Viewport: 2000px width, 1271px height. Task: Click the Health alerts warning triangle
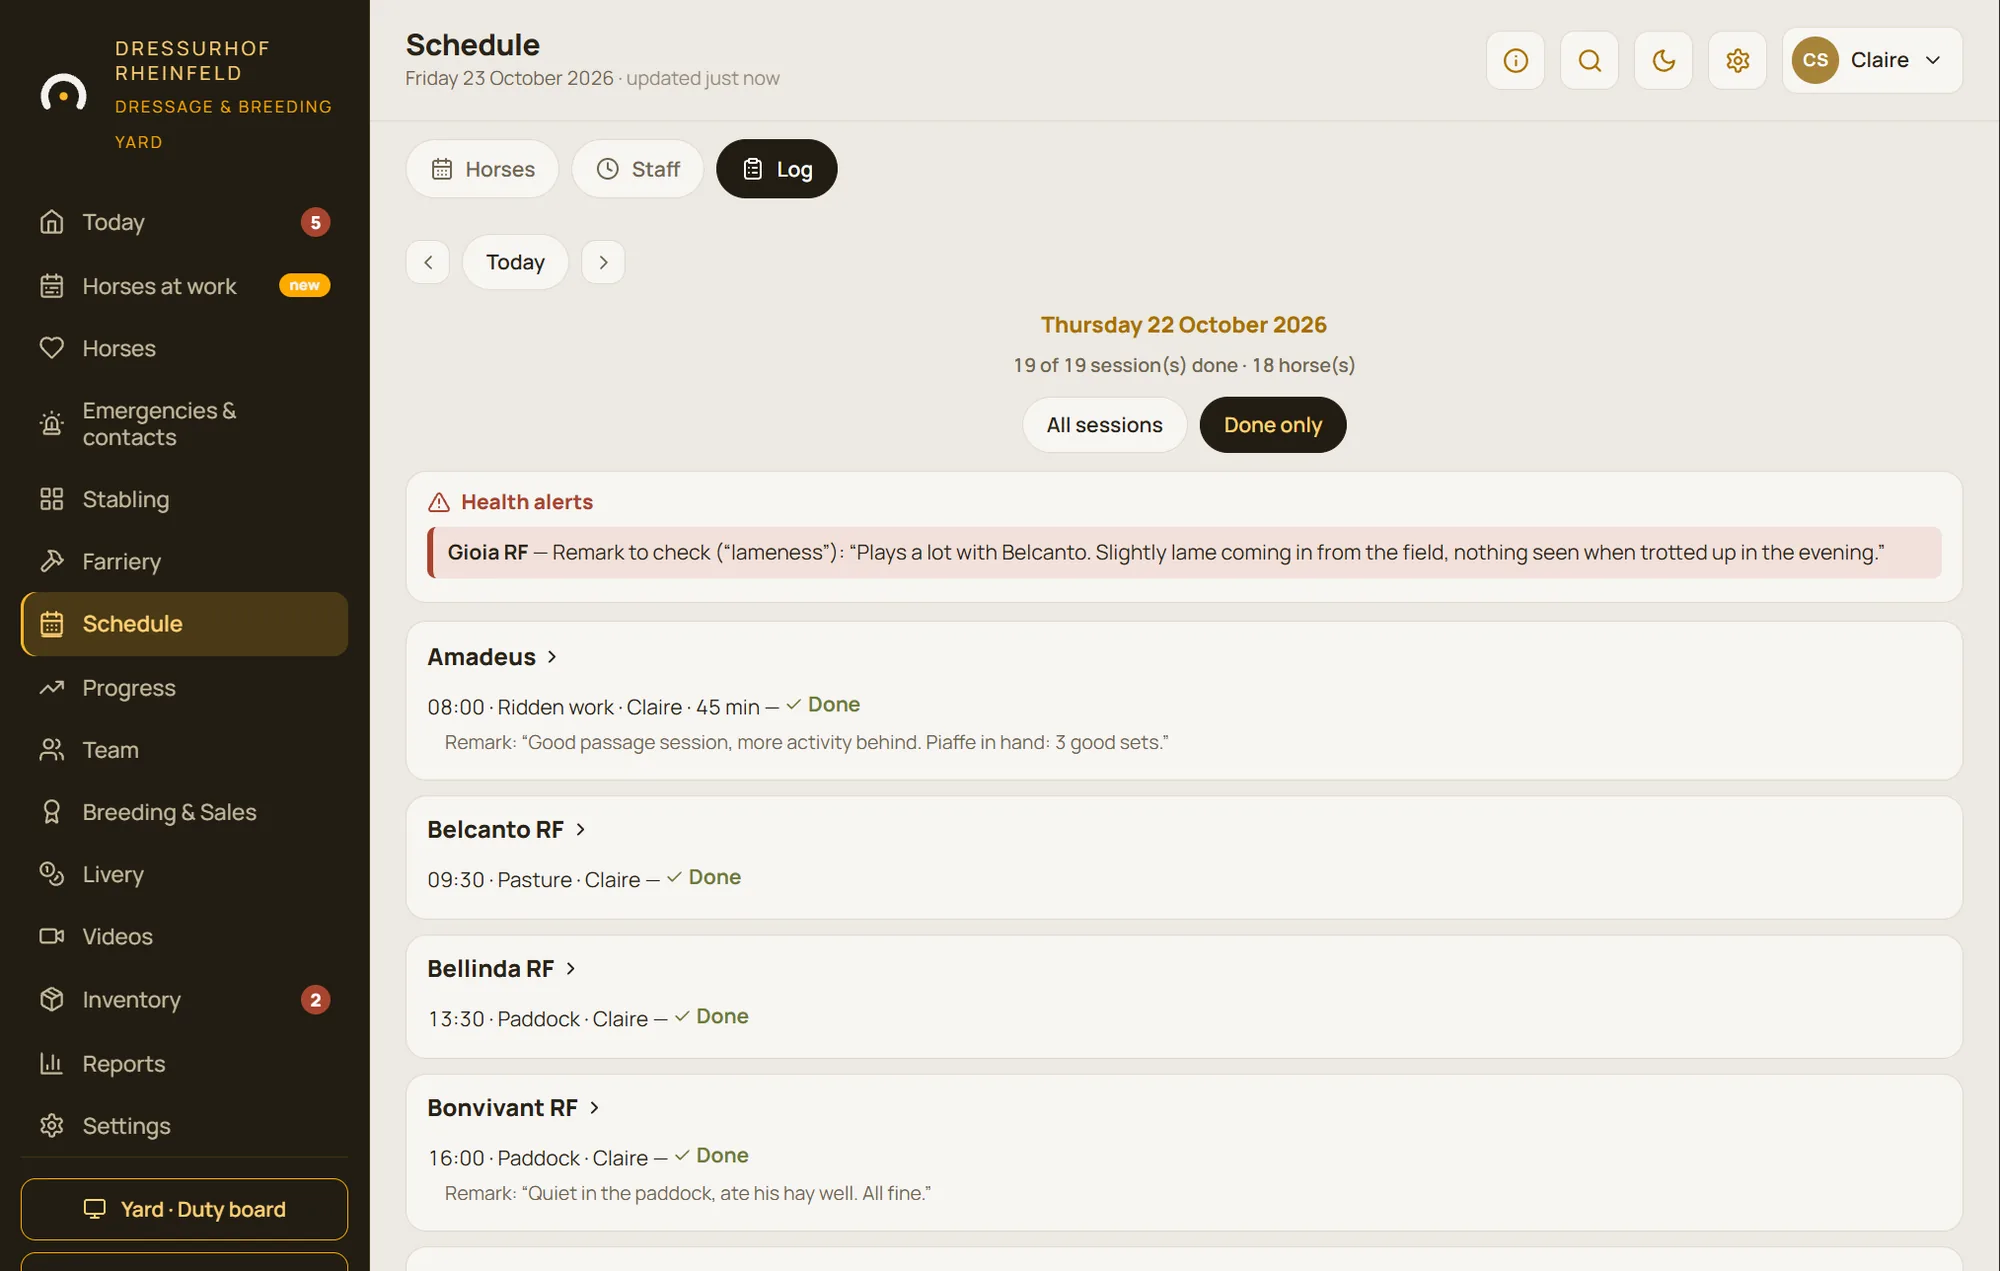click(x=439, y=502)
